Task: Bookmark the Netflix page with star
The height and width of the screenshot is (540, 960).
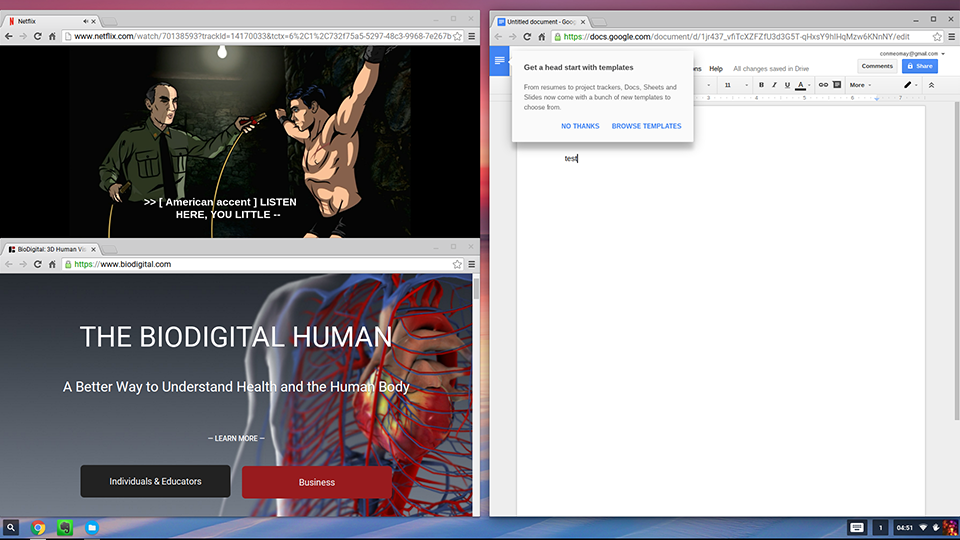Action: tap(457, 36)
